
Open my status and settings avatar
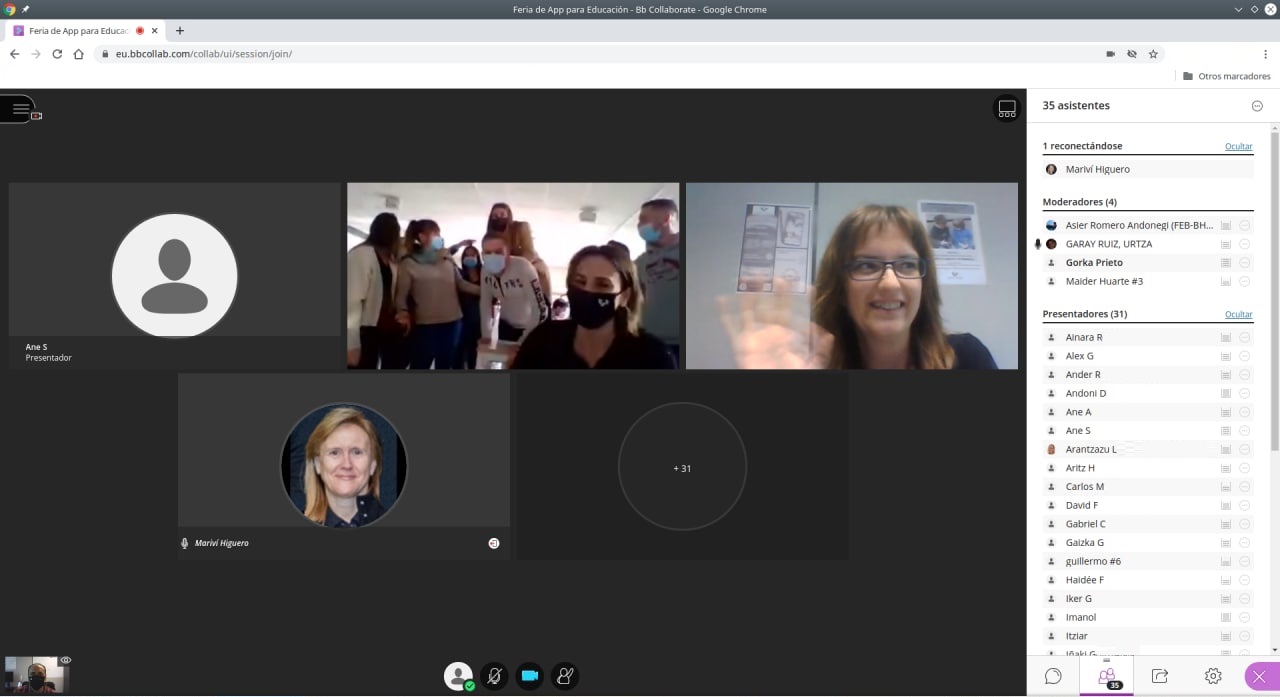point(458,676)
